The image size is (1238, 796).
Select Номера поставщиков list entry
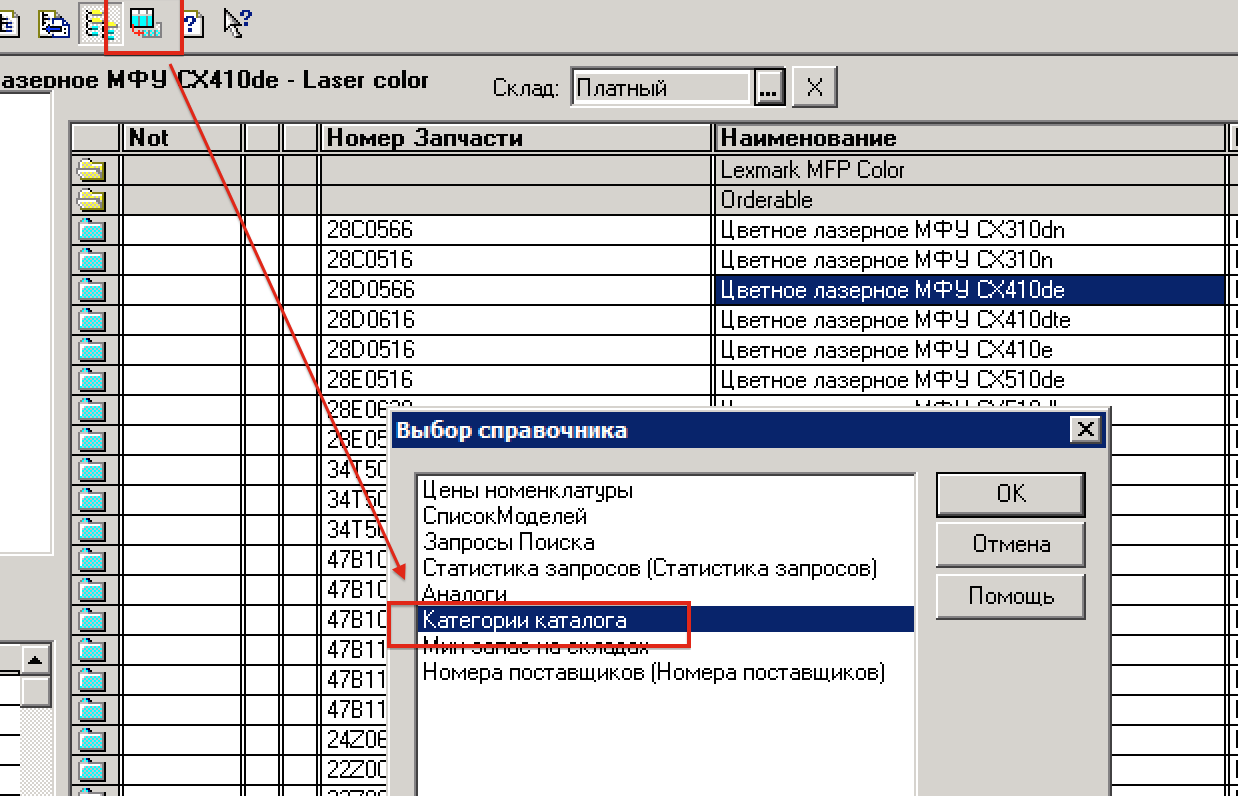(653, 672)
